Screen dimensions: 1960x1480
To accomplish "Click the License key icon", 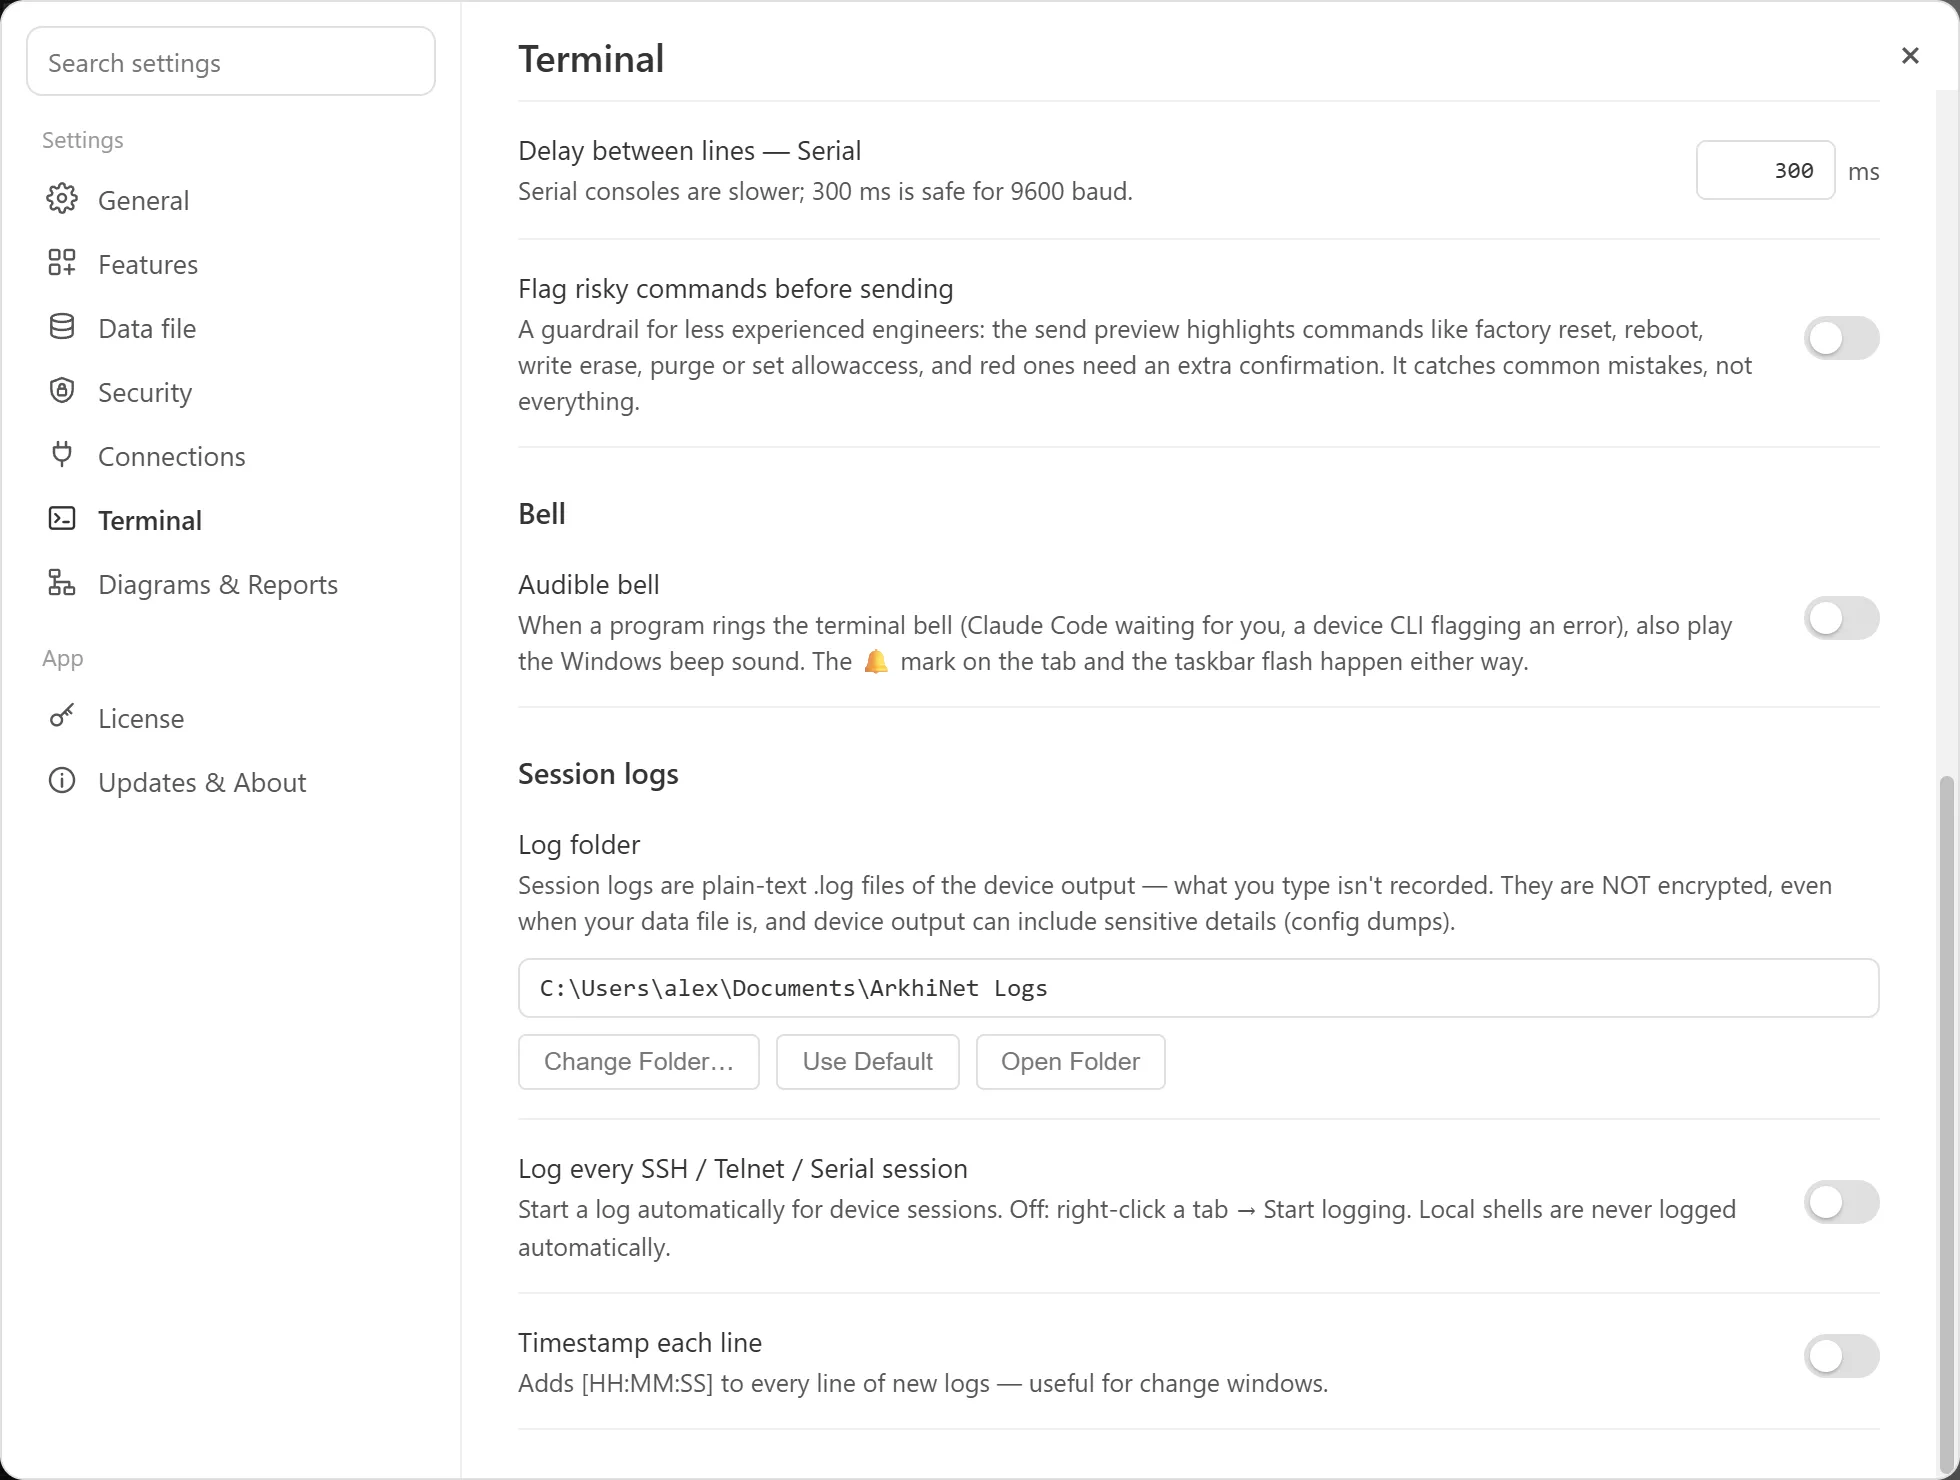I will click(x=62, y=717).
